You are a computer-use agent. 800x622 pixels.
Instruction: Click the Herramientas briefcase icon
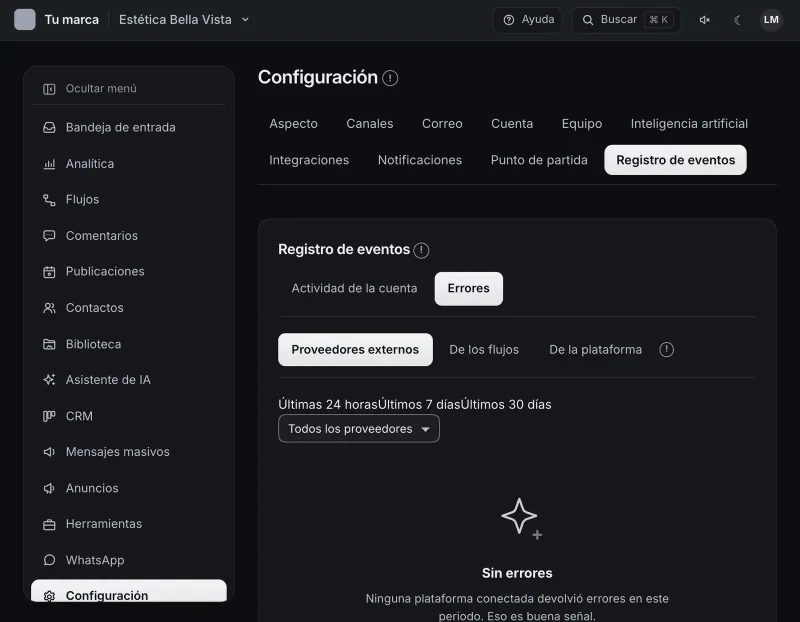coord(49,525)
